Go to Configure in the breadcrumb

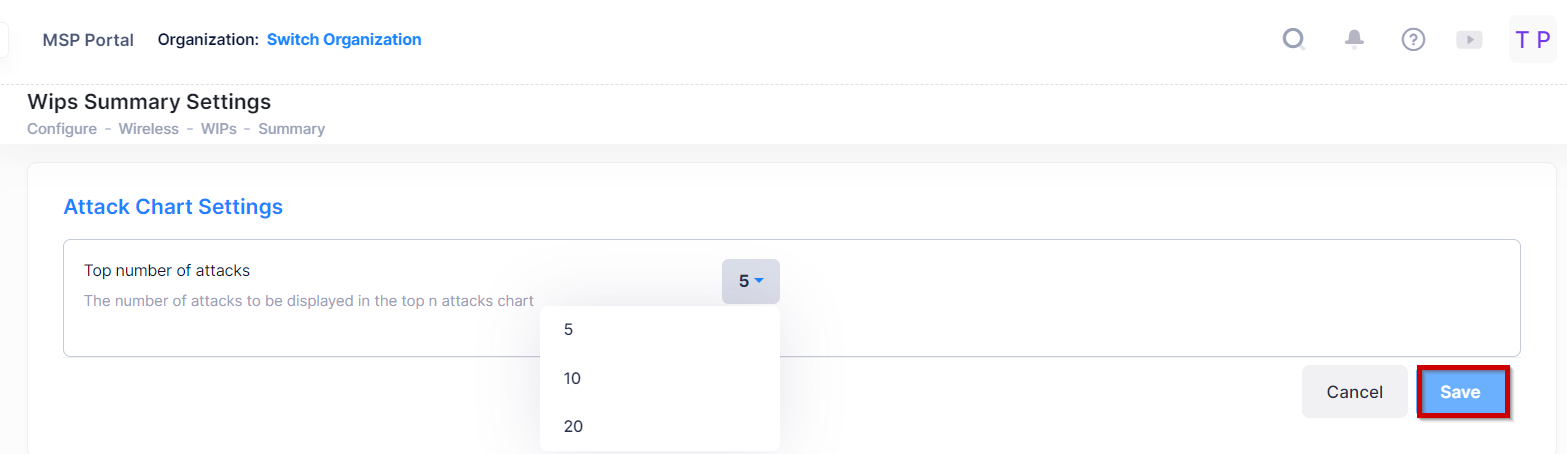[x=62, y=129]
